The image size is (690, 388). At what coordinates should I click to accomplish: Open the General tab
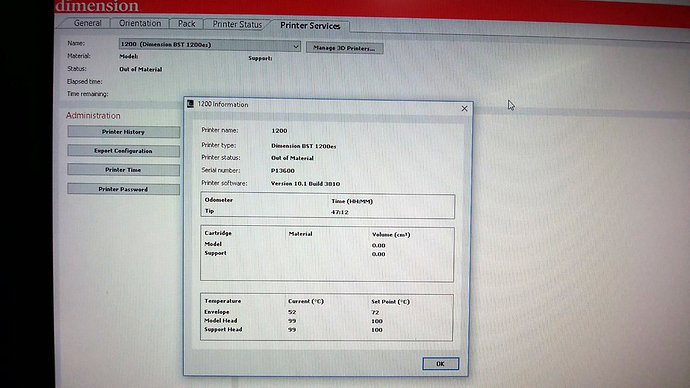(87, 23)
